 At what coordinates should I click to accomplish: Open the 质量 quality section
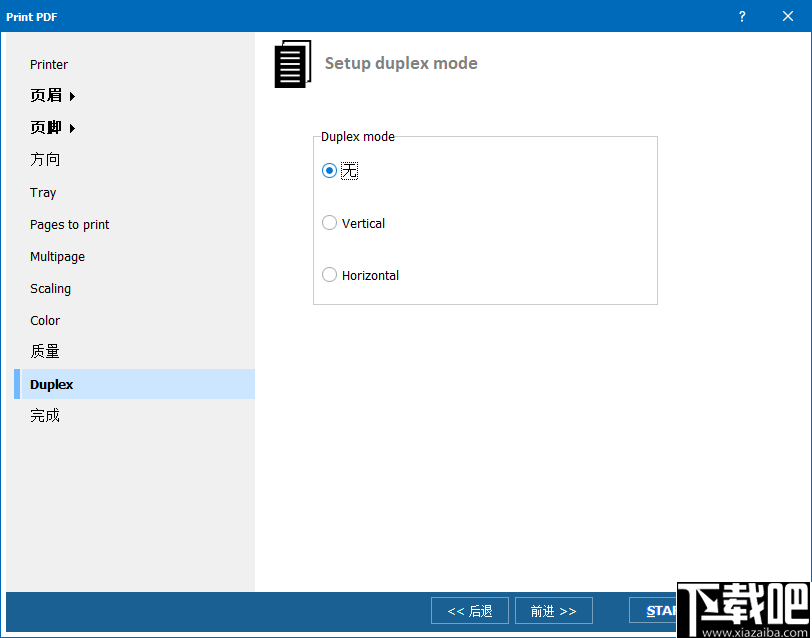click(44, 352)
